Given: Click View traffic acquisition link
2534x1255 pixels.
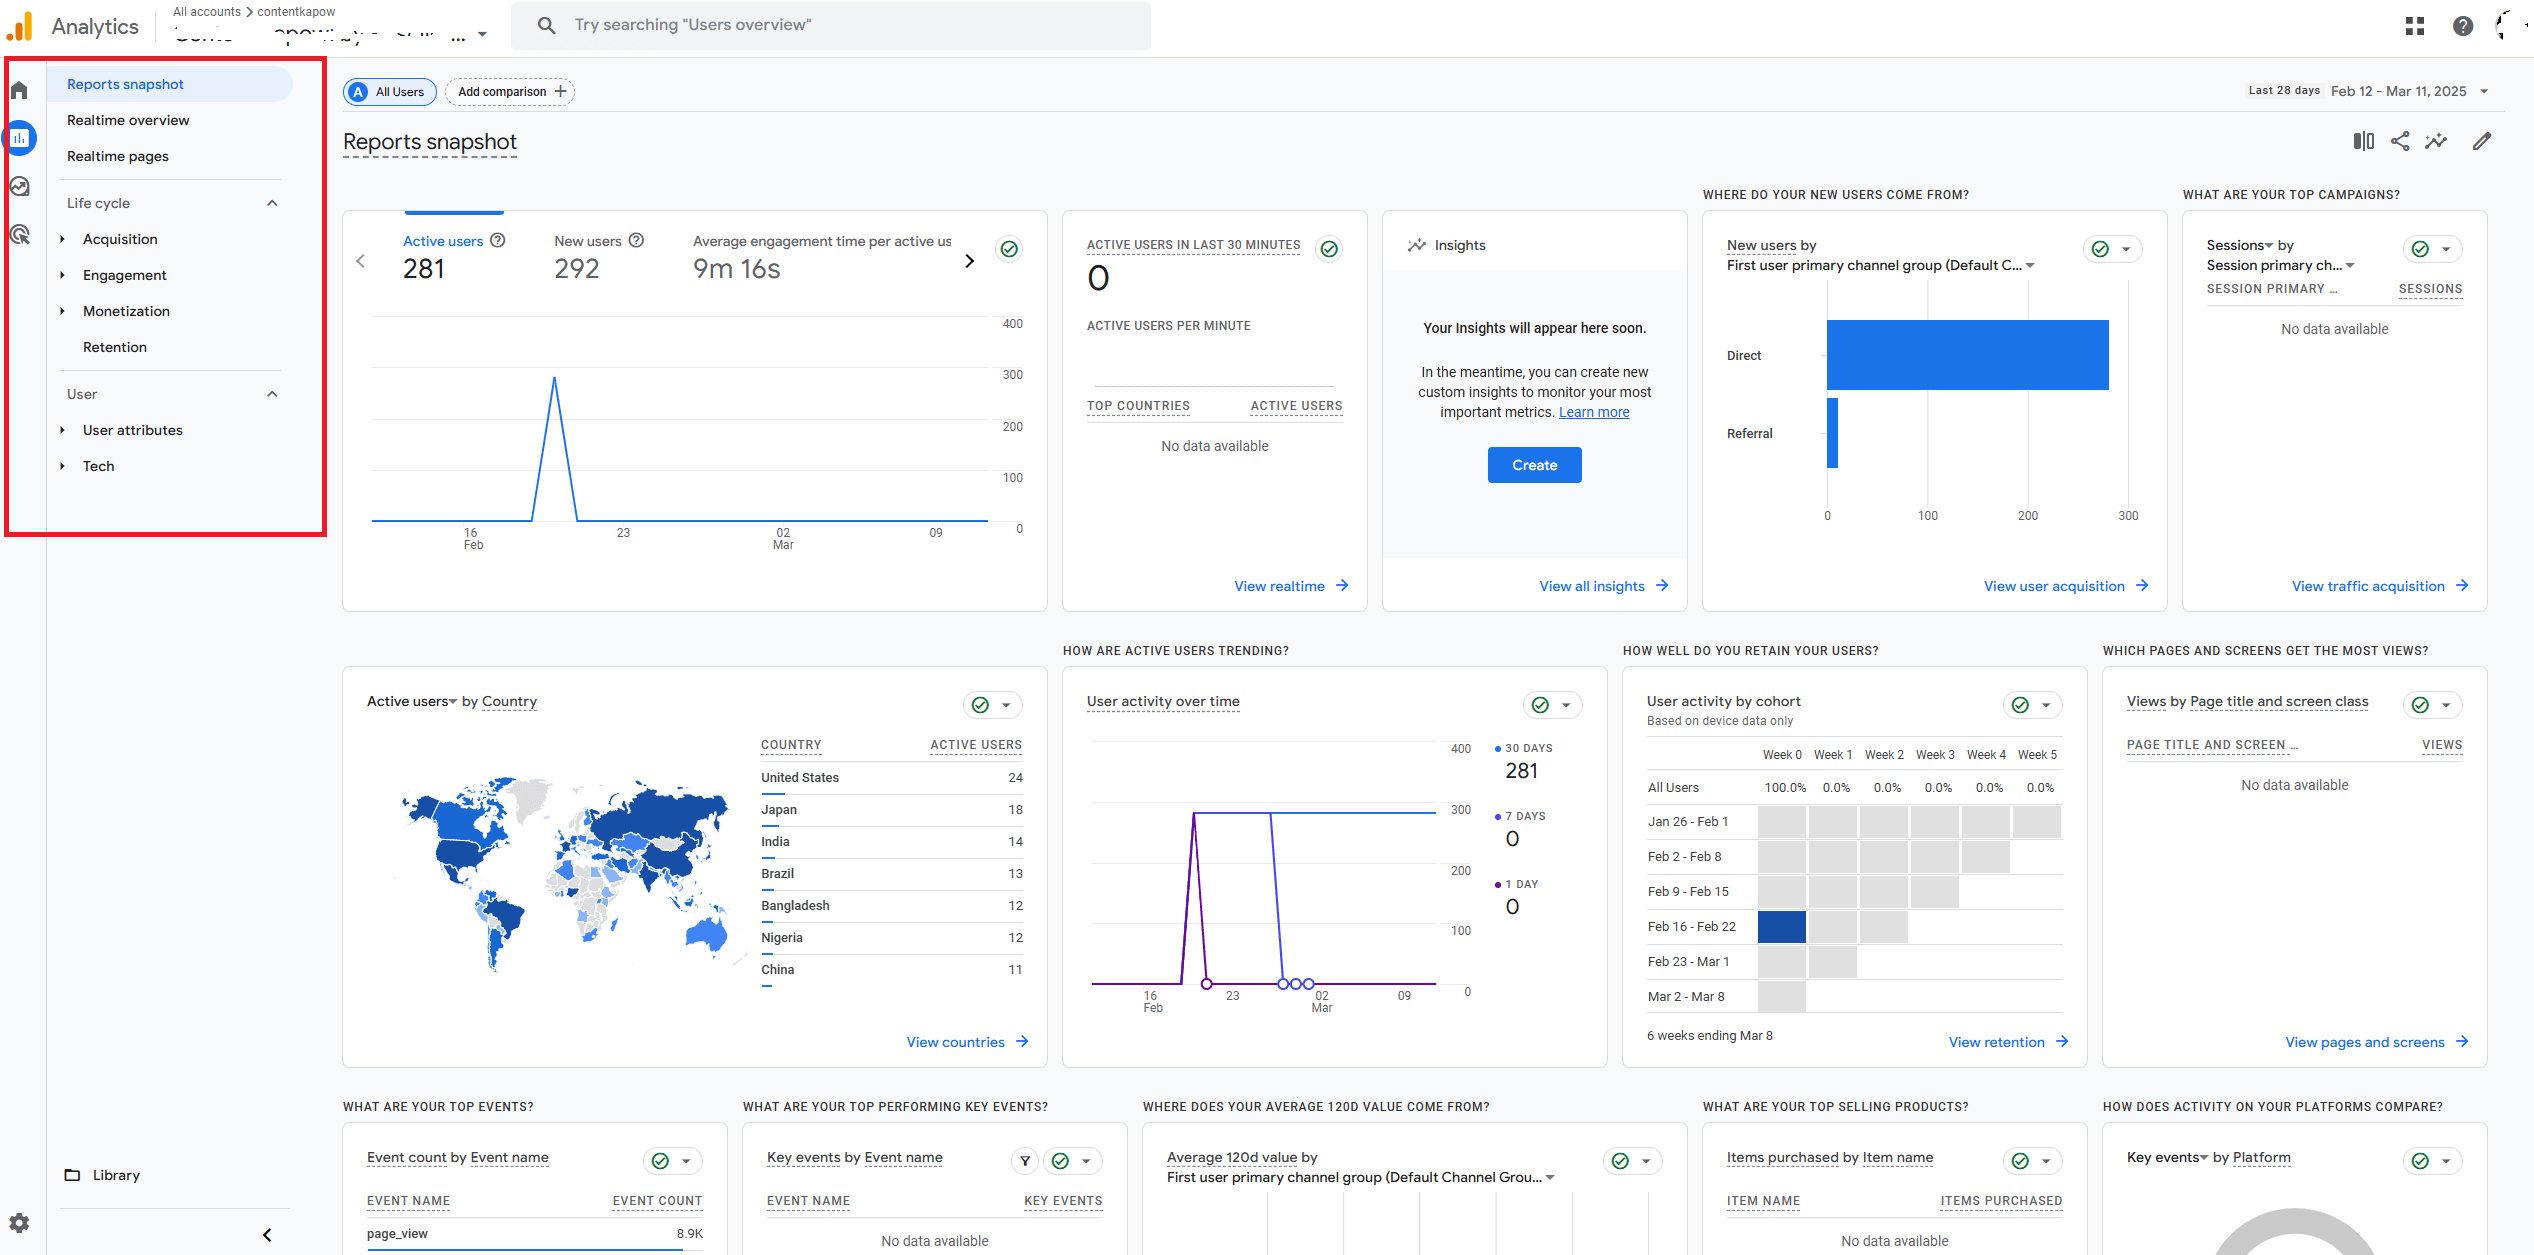Looking at the screenshot, I should coord(2380,586).
